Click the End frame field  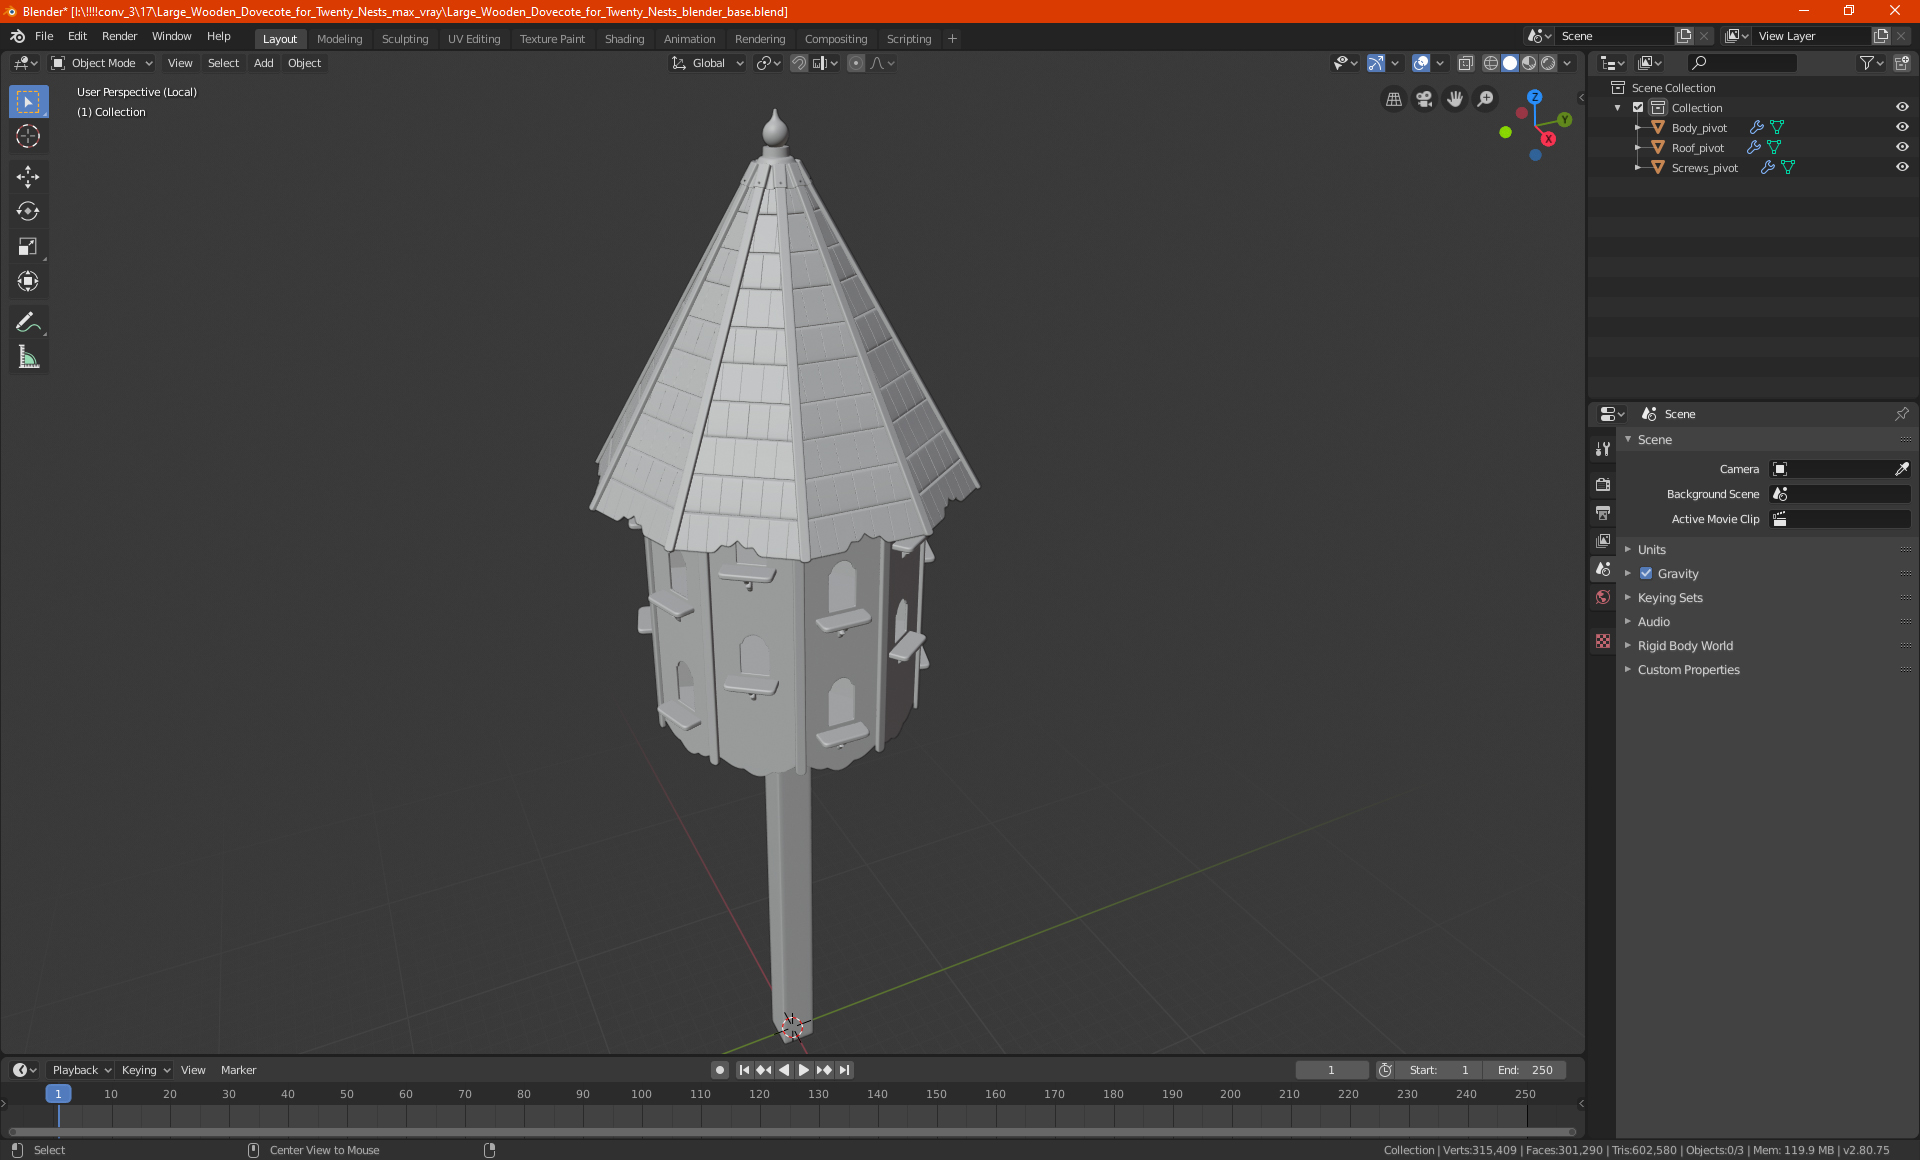[x=1525, y=1070]
